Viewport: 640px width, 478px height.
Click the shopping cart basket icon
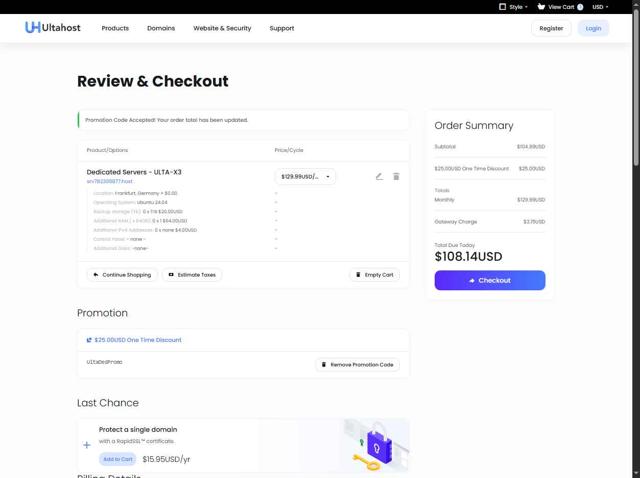tap(541, 7)
